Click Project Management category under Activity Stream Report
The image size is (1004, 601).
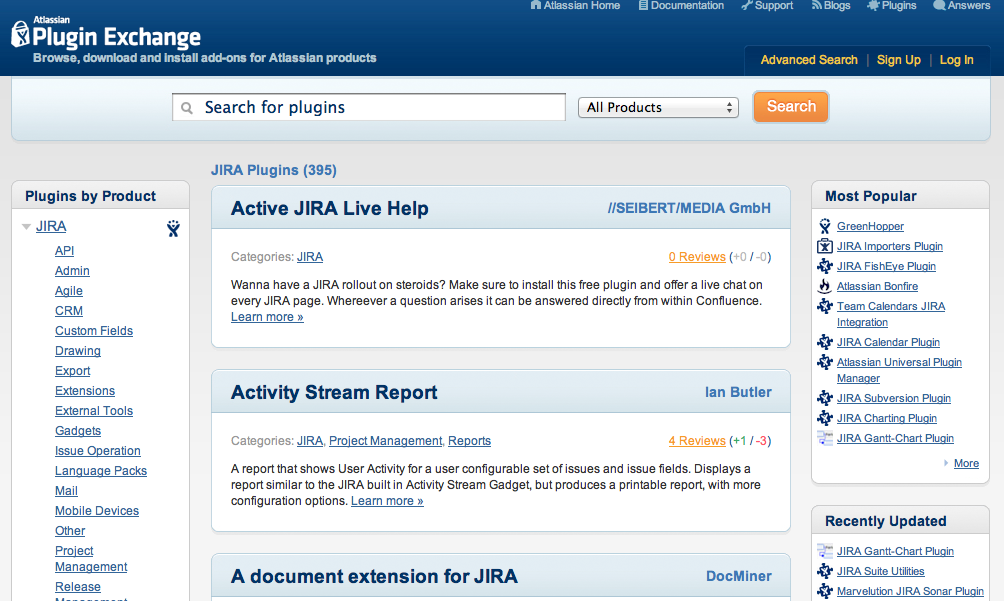tap(385, 441)
